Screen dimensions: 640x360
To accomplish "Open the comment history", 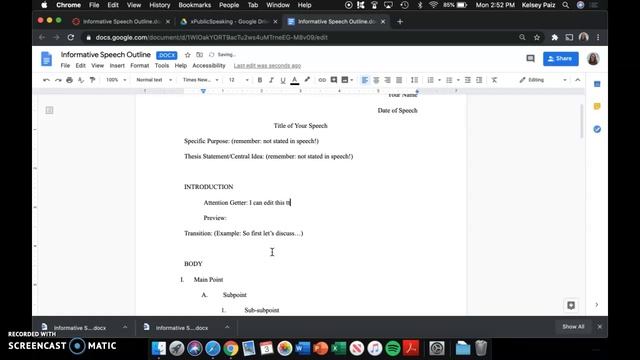I will pos(530,59).
